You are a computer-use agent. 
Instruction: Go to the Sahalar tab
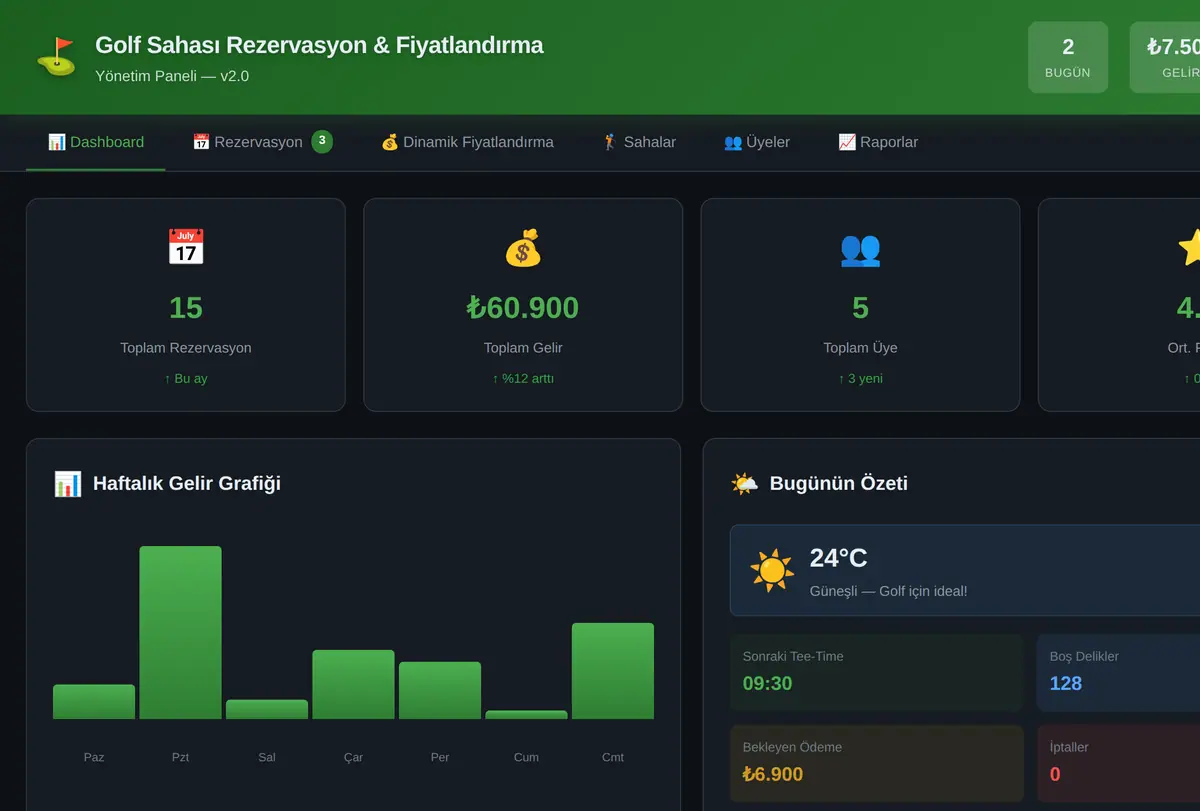(639, 142)
